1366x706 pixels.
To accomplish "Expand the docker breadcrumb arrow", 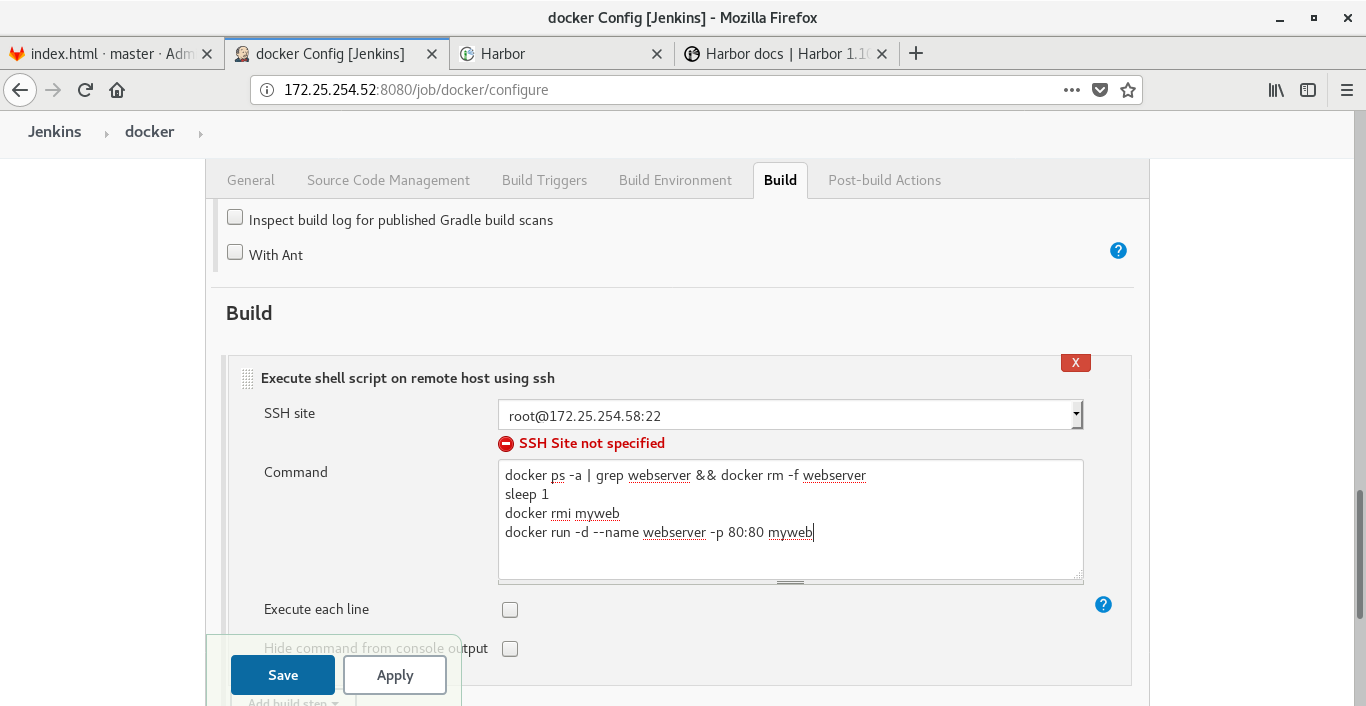I will point(200,133).
